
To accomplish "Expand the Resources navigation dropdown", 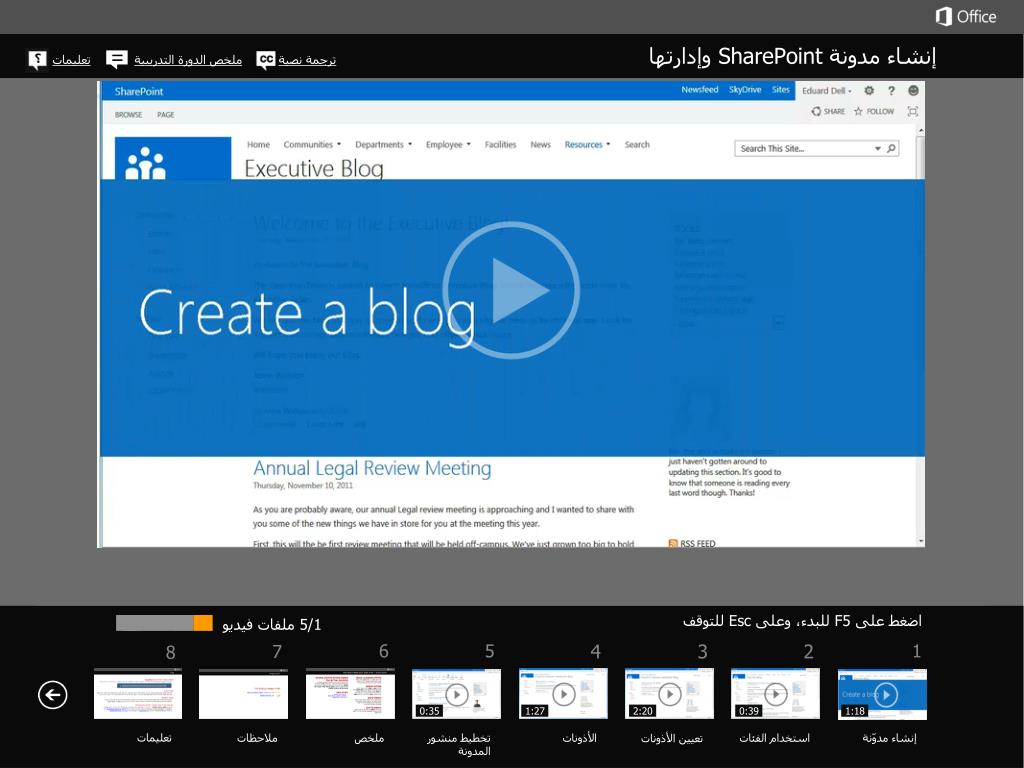I will 587,144.
